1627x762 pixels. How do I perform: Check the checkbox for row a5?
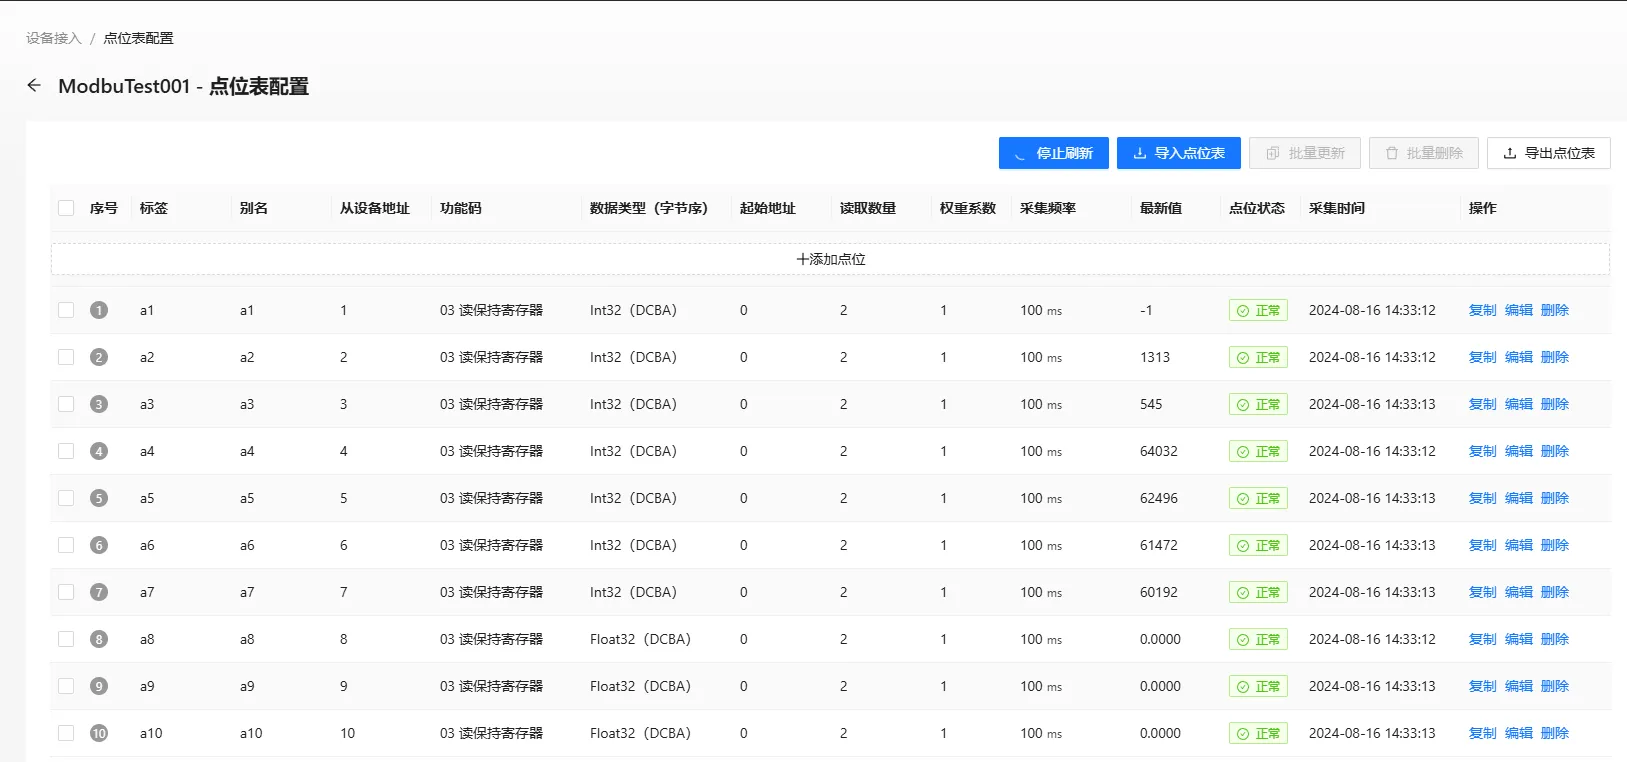tap(66, 498)
